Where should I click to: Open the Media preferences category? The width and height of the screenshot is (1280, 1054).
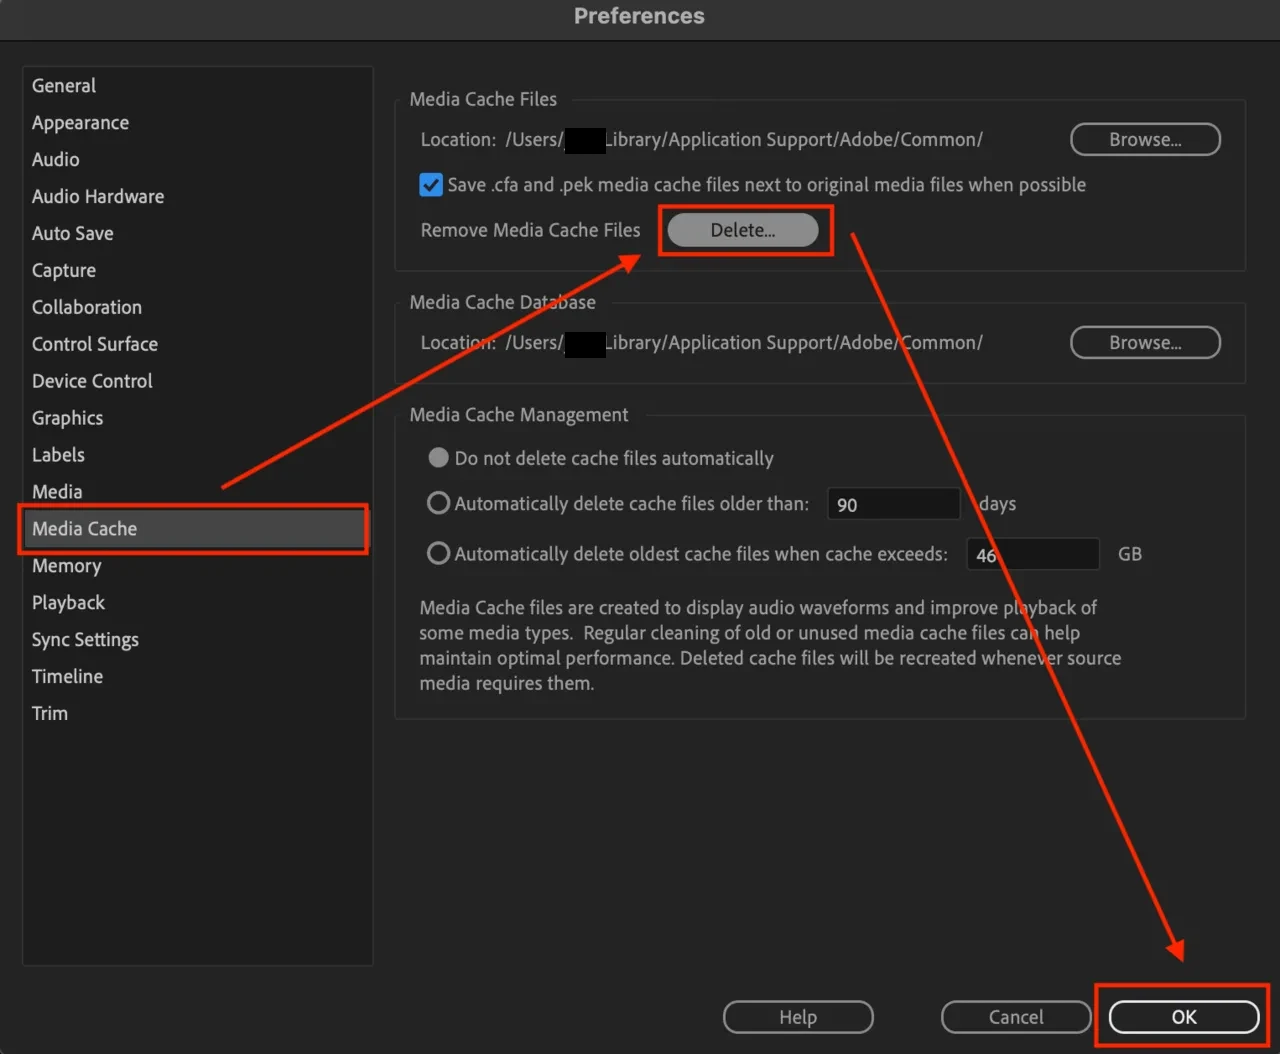coord(57,493)
